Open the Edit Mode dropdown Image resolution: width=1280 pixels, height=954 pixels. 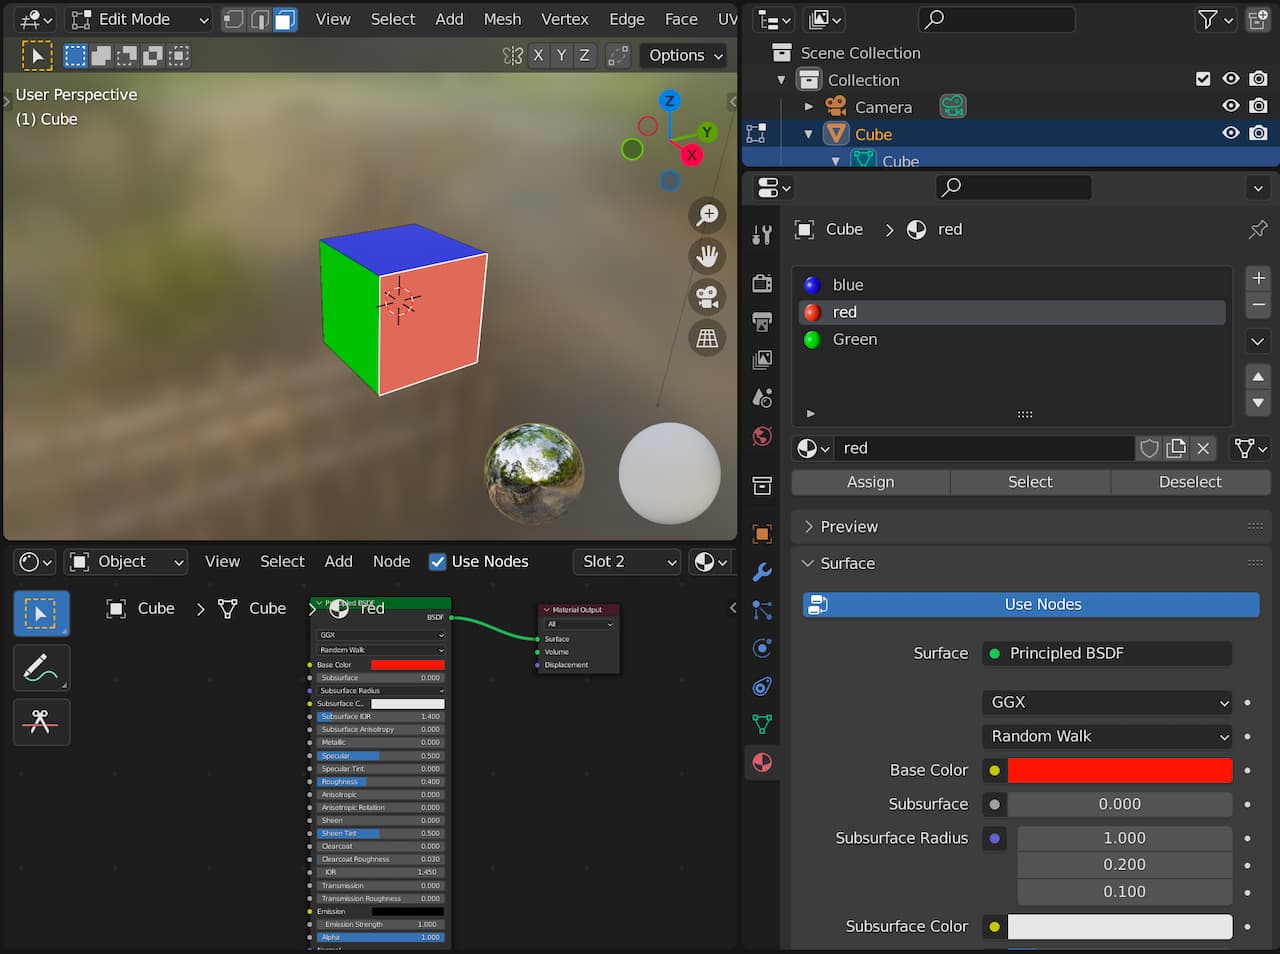pos(139,20)
